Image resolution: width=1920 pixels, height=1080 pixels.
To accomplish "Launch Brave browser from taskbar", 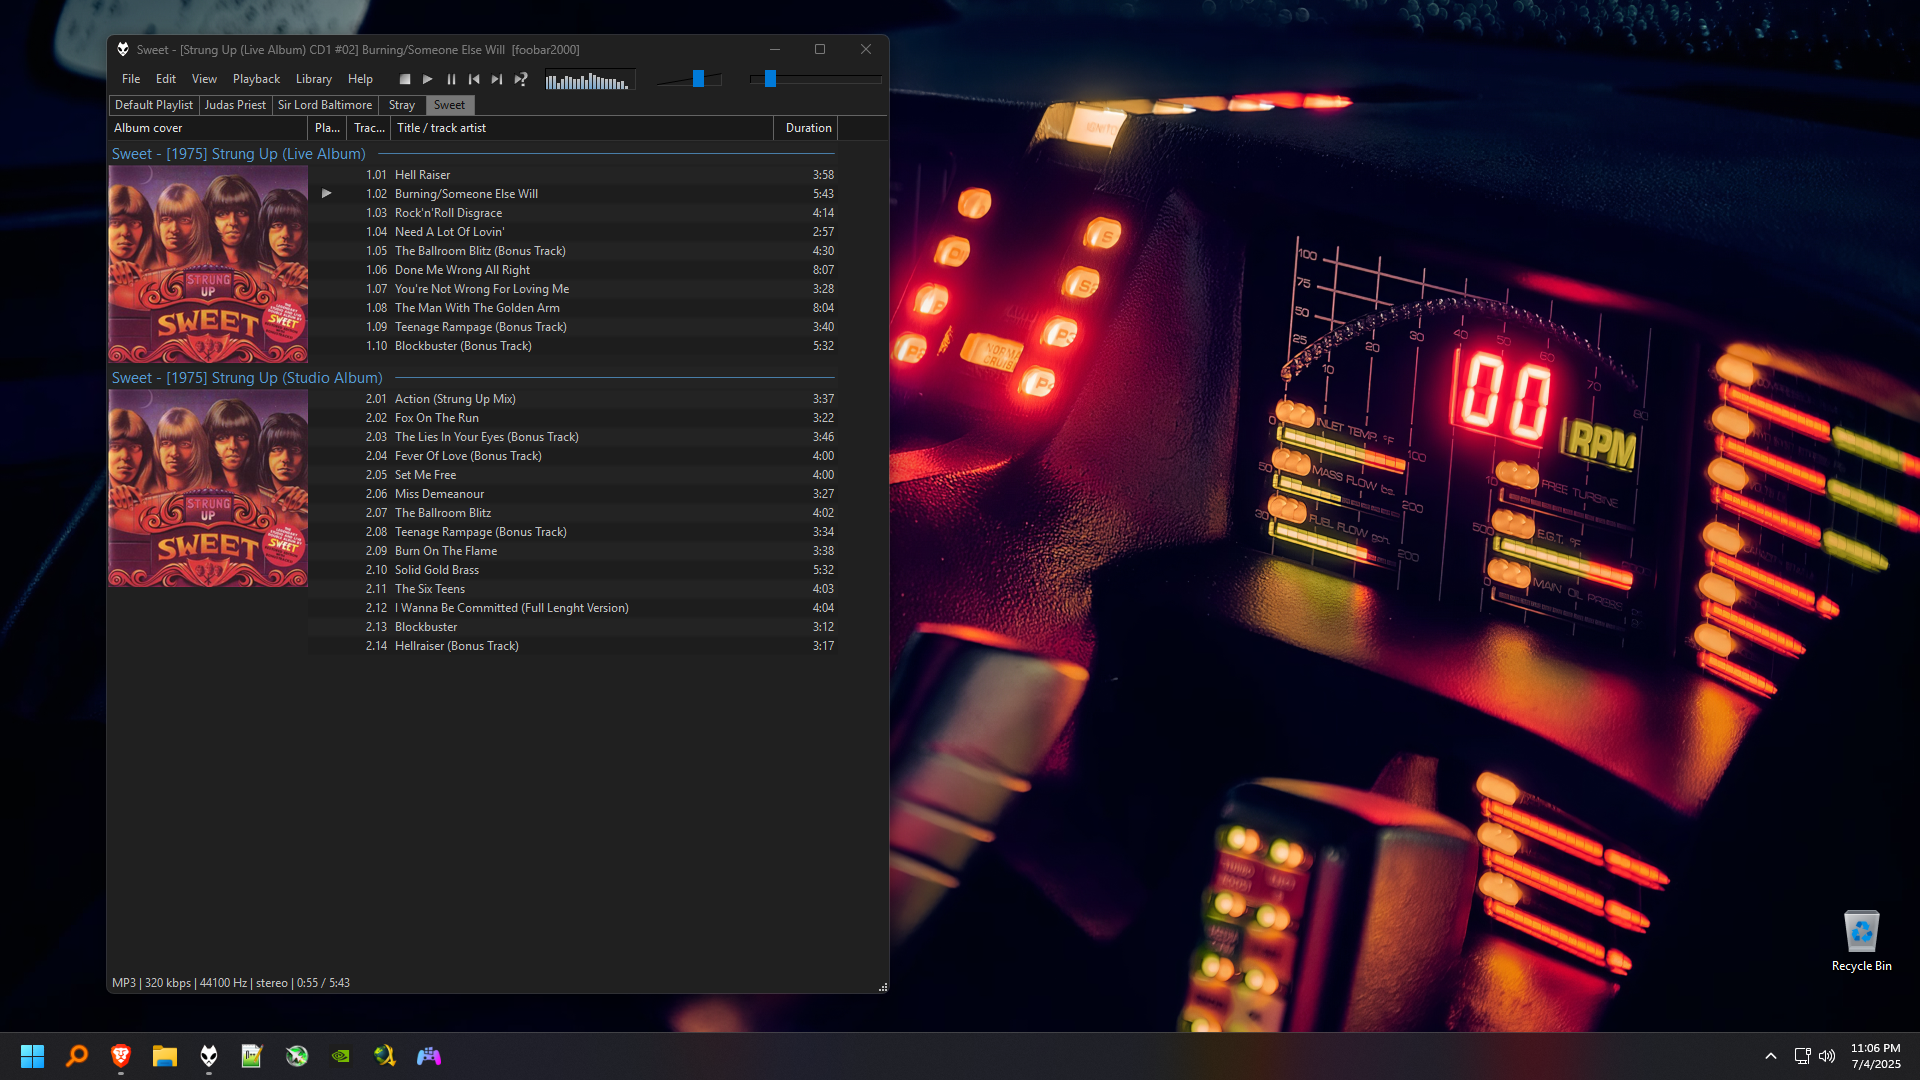I will 121,1056.
